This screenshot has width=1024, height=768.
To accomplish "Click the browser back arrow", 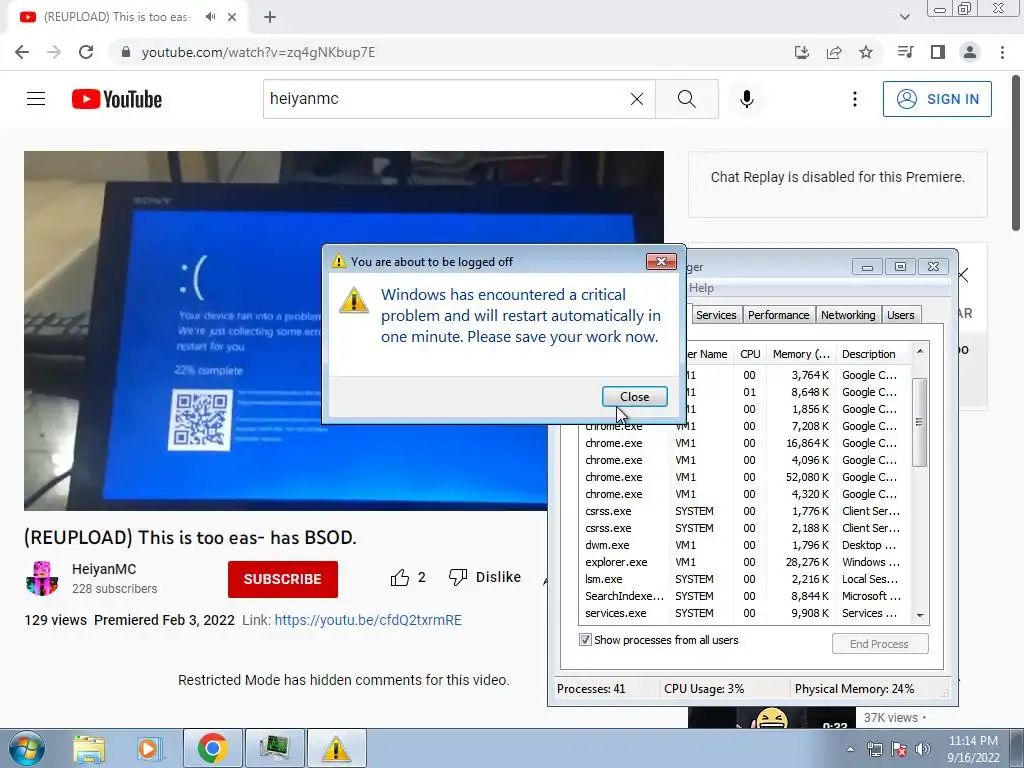I will pos(22,52).
